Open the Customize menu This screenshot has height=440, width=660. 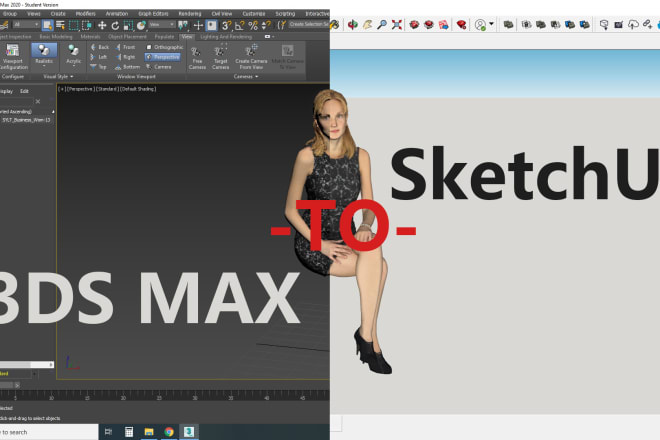pos(254,14)
